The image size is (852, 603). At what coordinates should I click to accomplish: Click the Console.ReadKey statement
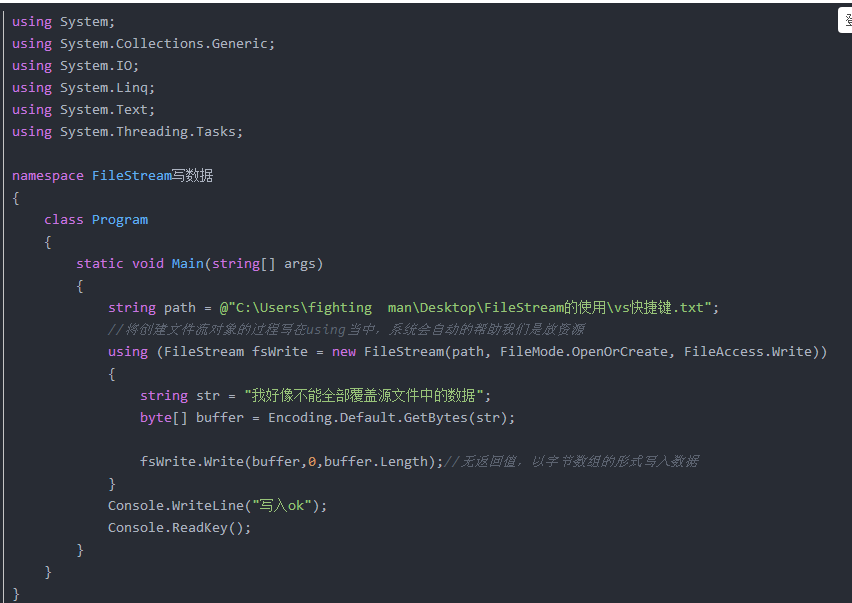click(179, 527)
